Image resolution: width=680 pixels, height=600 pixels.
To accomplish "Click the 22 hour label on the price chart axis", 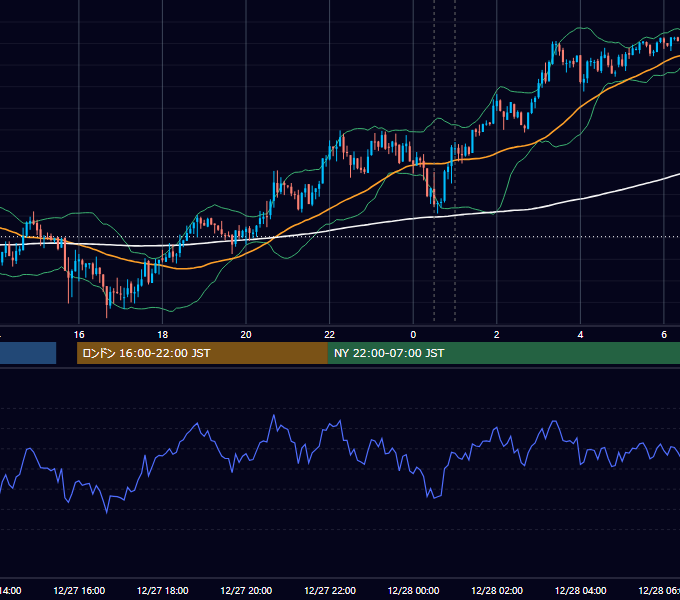I will click(330, 335).
